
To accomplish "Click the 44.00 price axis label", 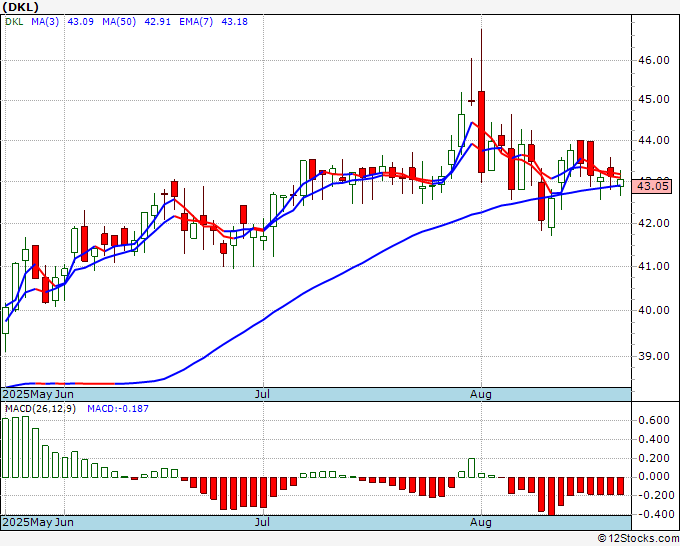I will click(x=654, y=141).
